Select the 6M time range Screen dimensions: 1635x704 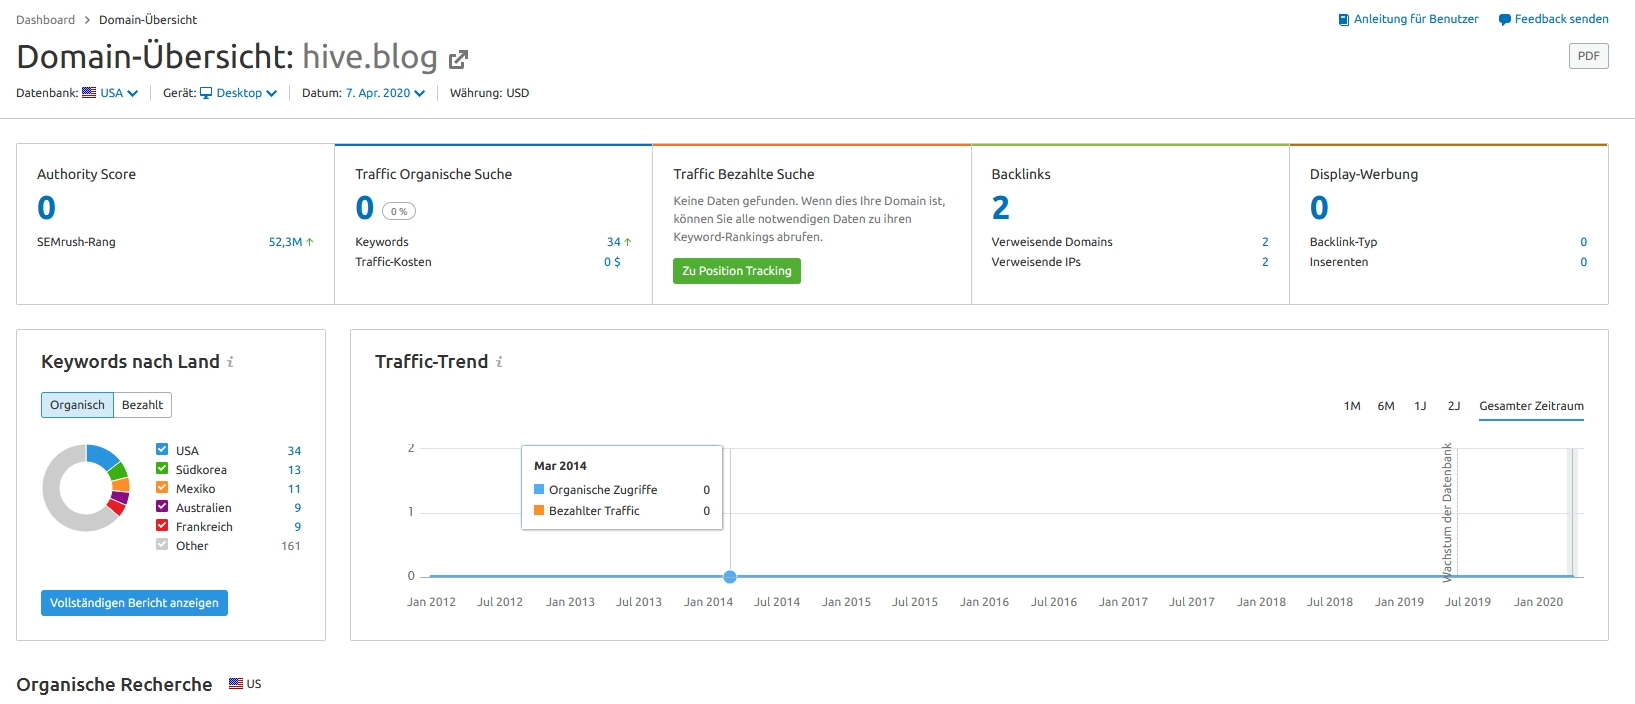(x=1386, y=406)
